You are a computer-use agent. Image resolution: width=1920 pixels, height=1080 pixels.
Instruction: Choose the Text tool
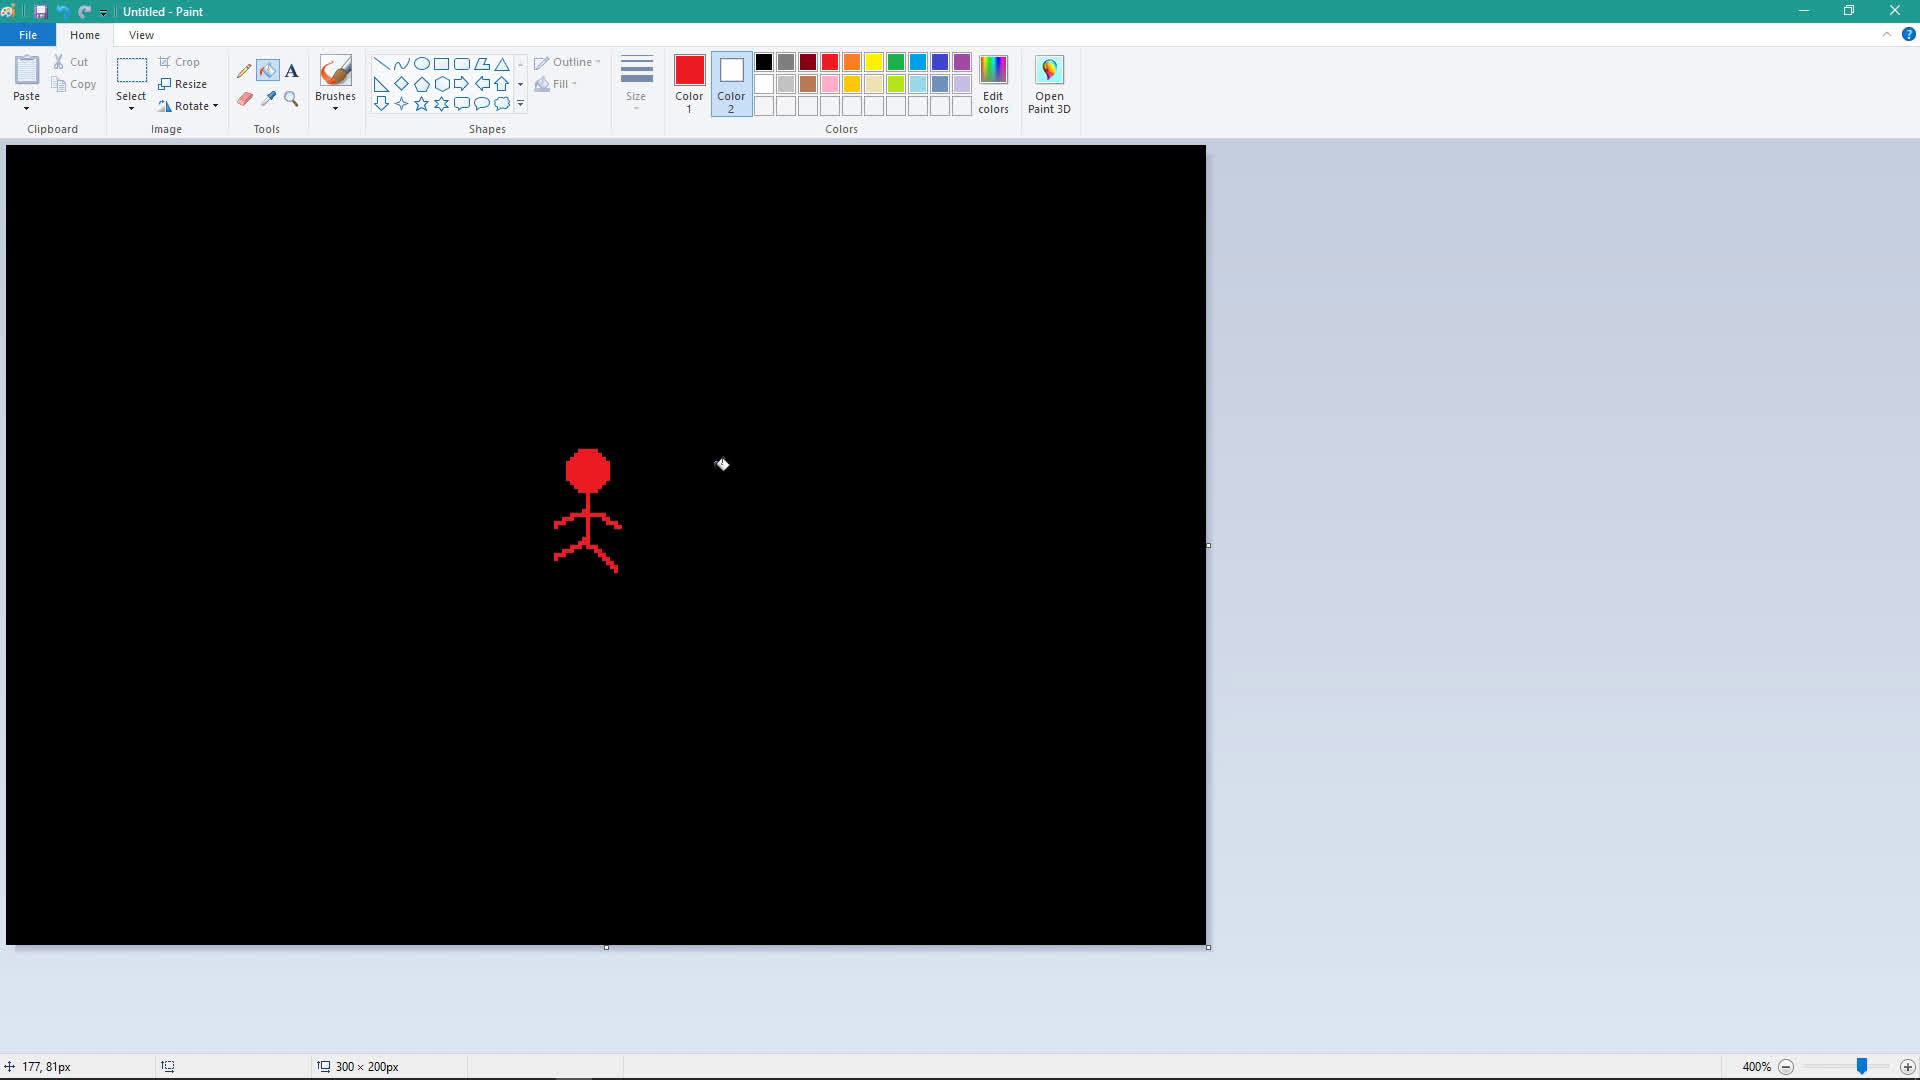291,71
